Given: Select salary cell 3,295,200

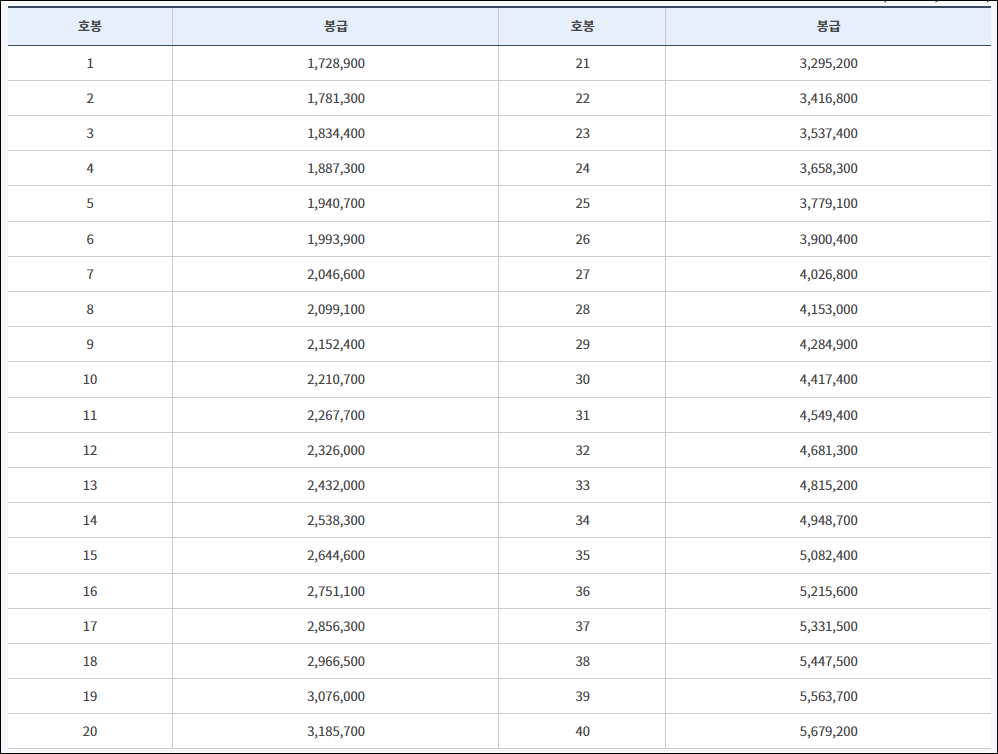Looking at the screenshot, I should pos(828,64).
